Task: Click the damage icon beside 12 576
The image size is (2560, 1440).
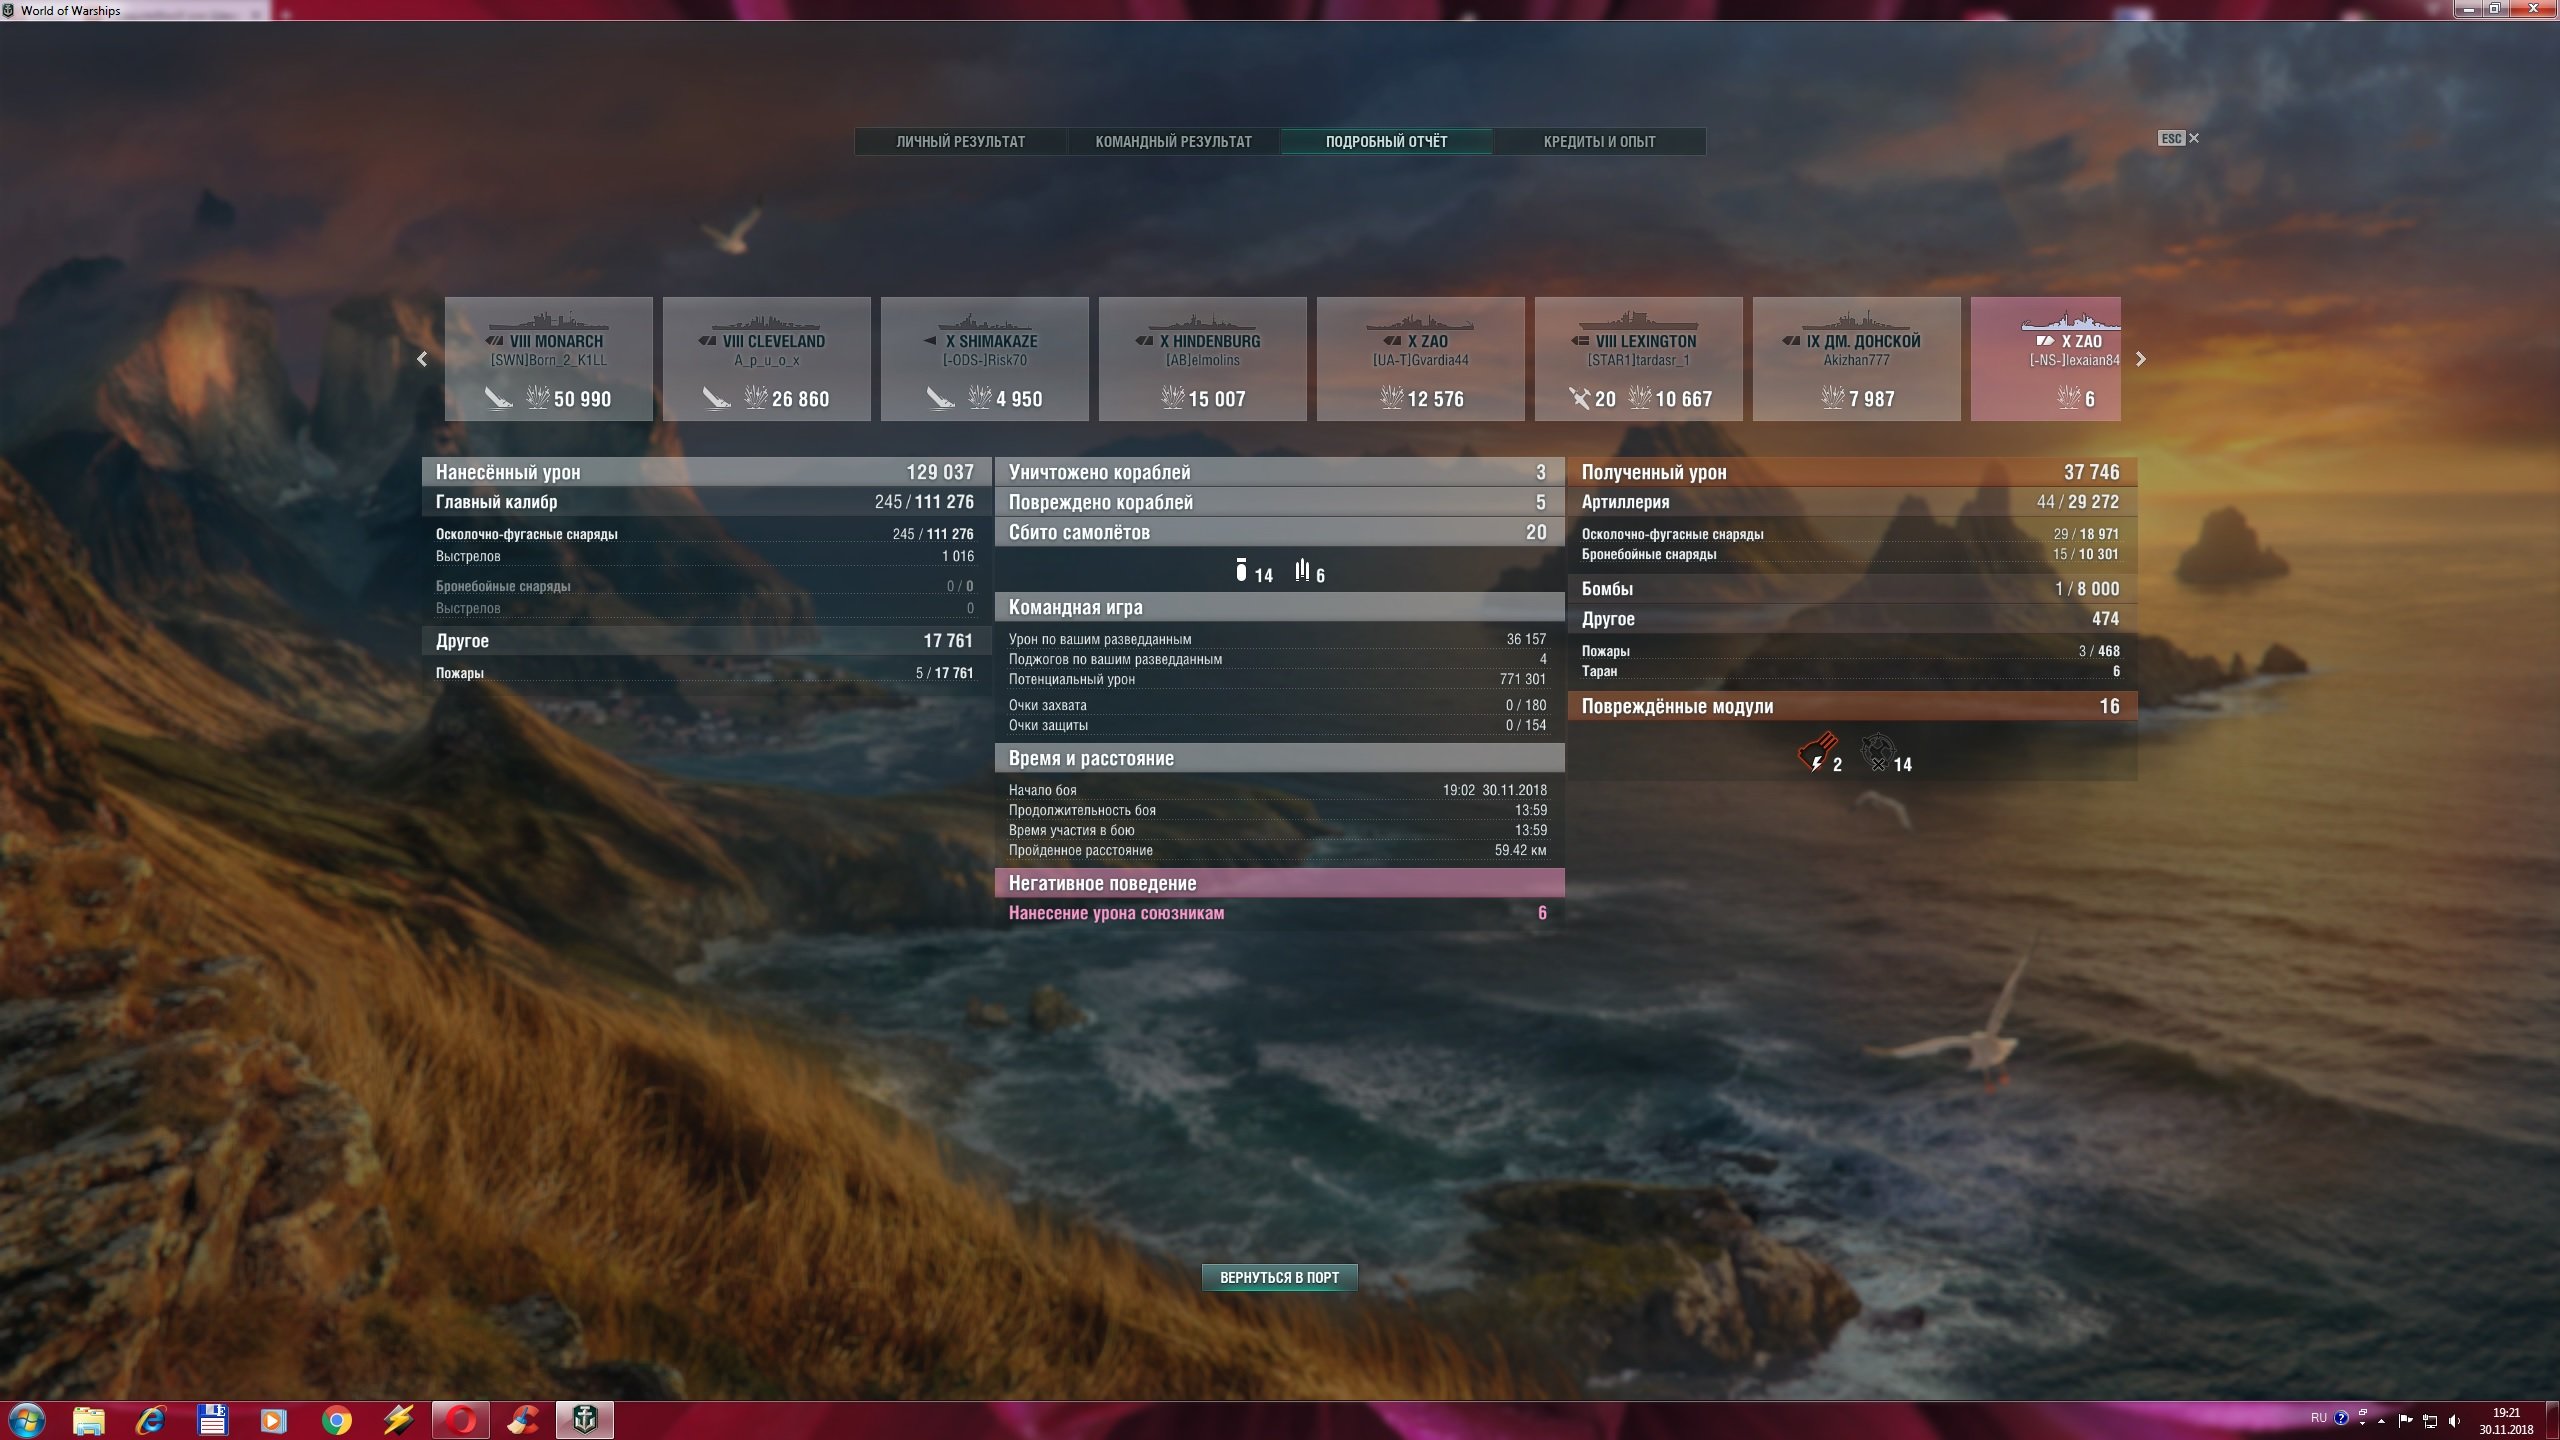Action: (x=1391, y=398)
